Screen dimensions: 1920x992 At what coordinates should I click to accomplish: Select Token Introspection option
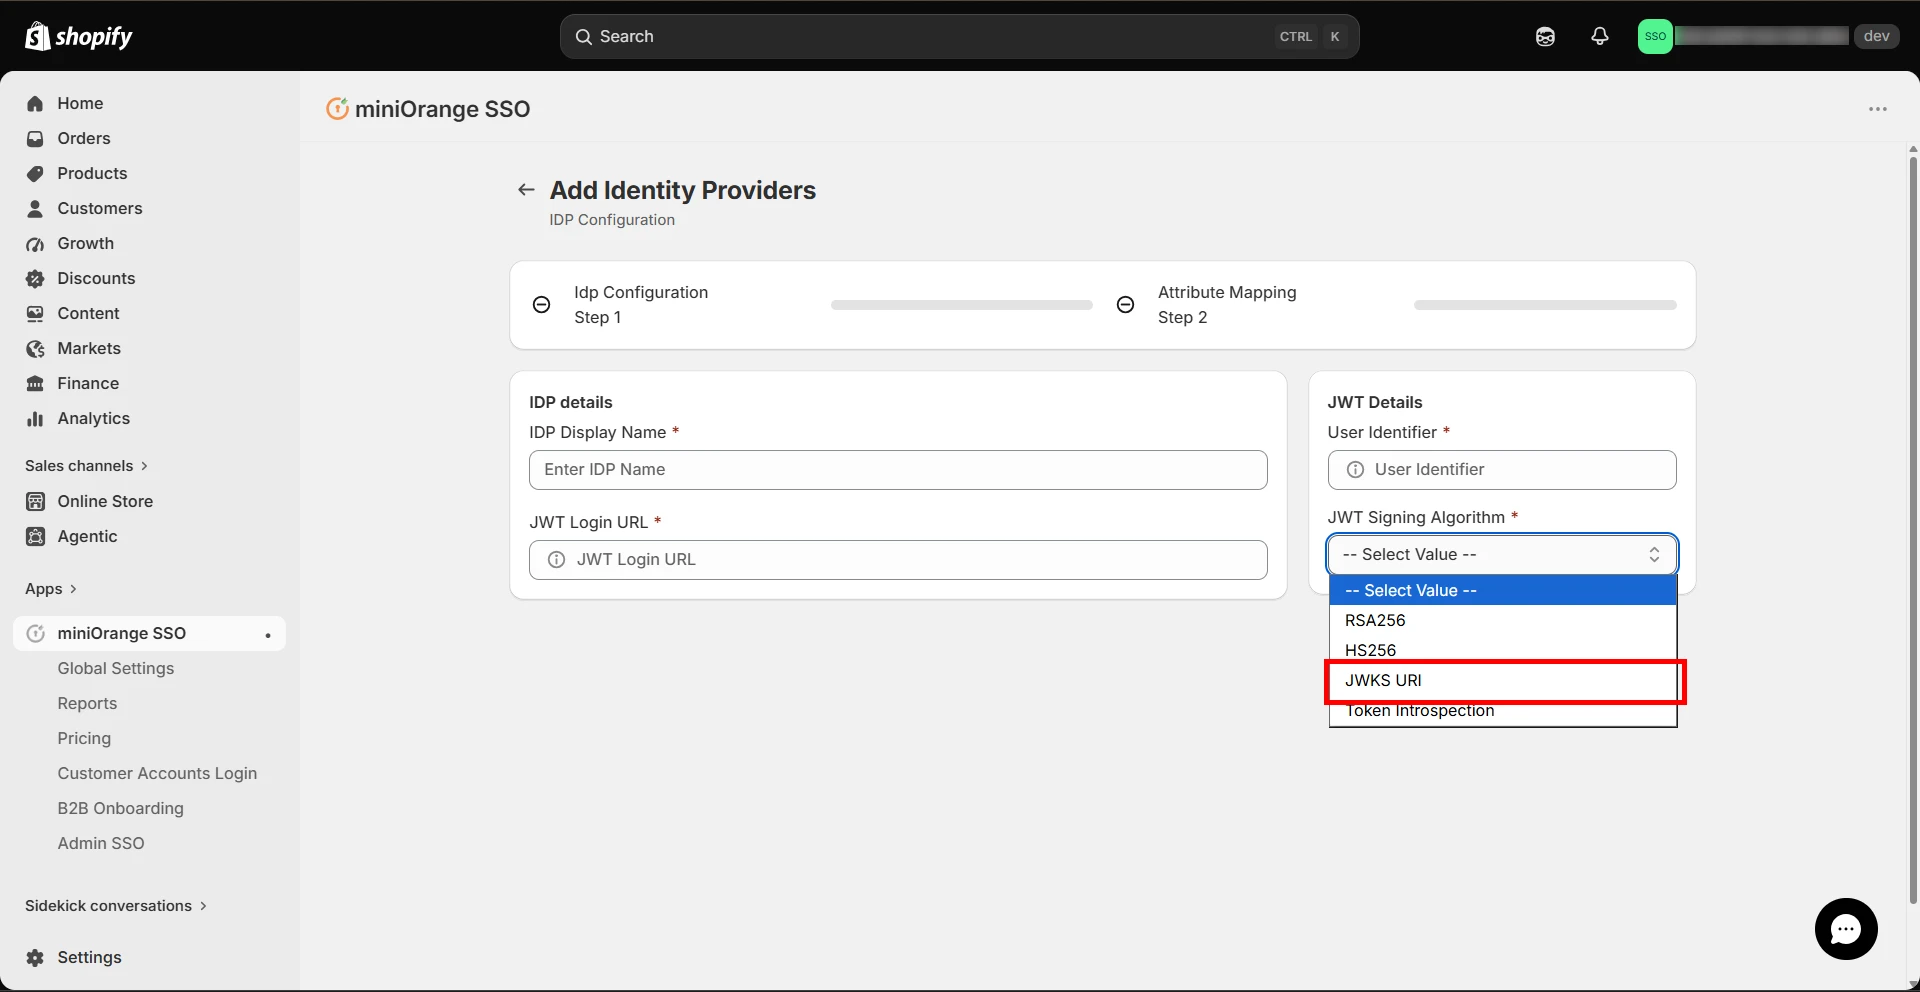[x=1502, y=711]
